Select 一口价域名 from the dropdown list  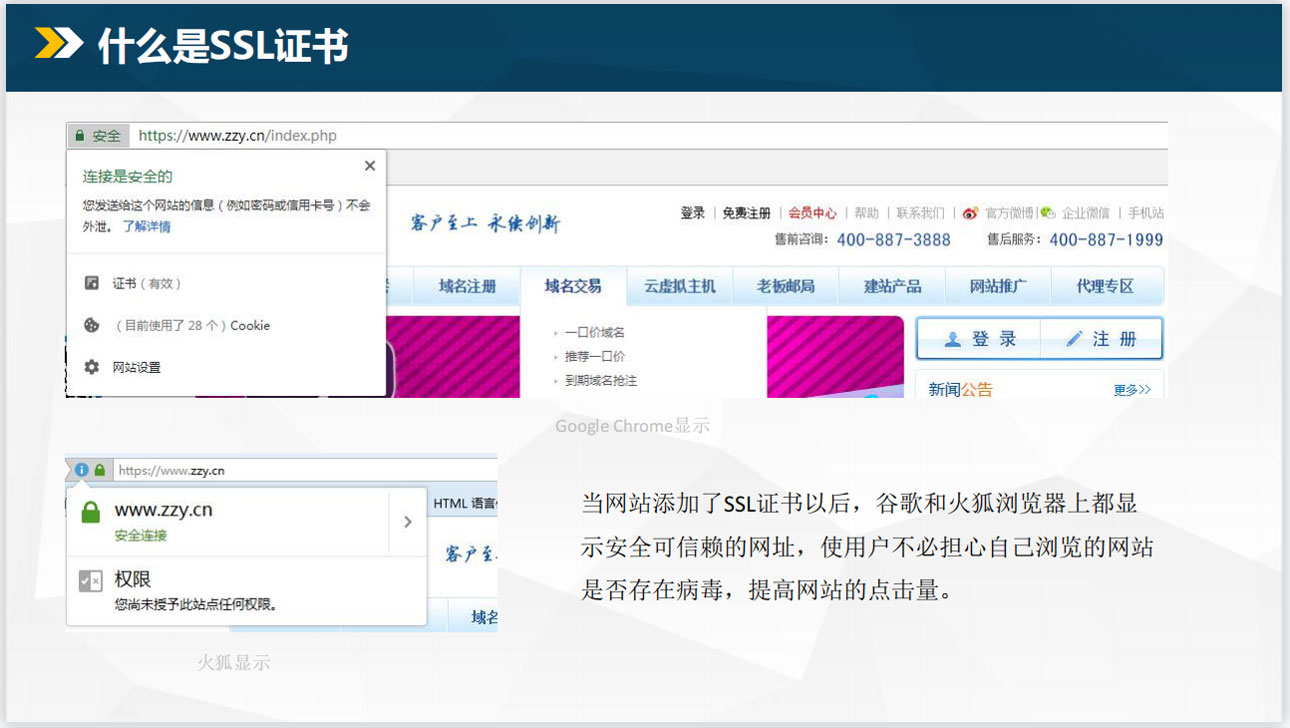point(594,332)
